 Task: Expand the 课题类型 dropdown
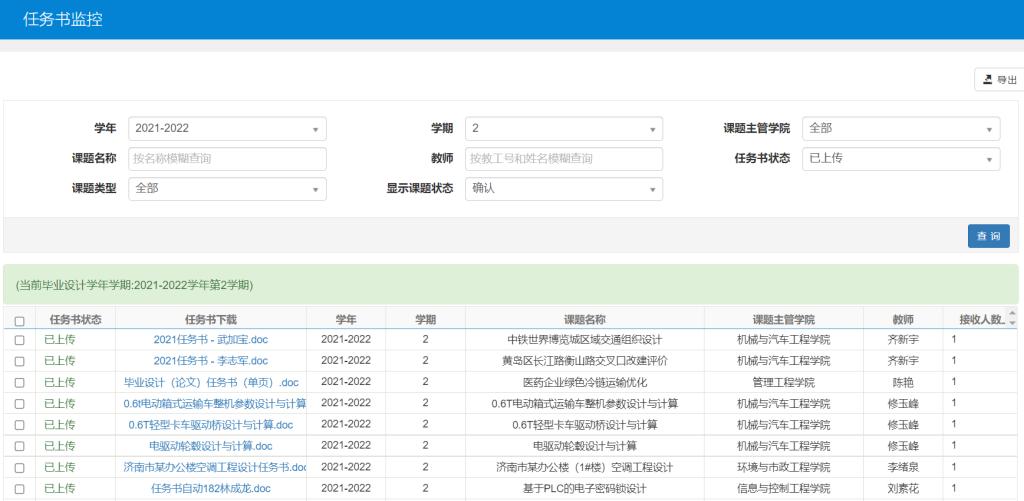pyautogui.click(x=227, y=188)
